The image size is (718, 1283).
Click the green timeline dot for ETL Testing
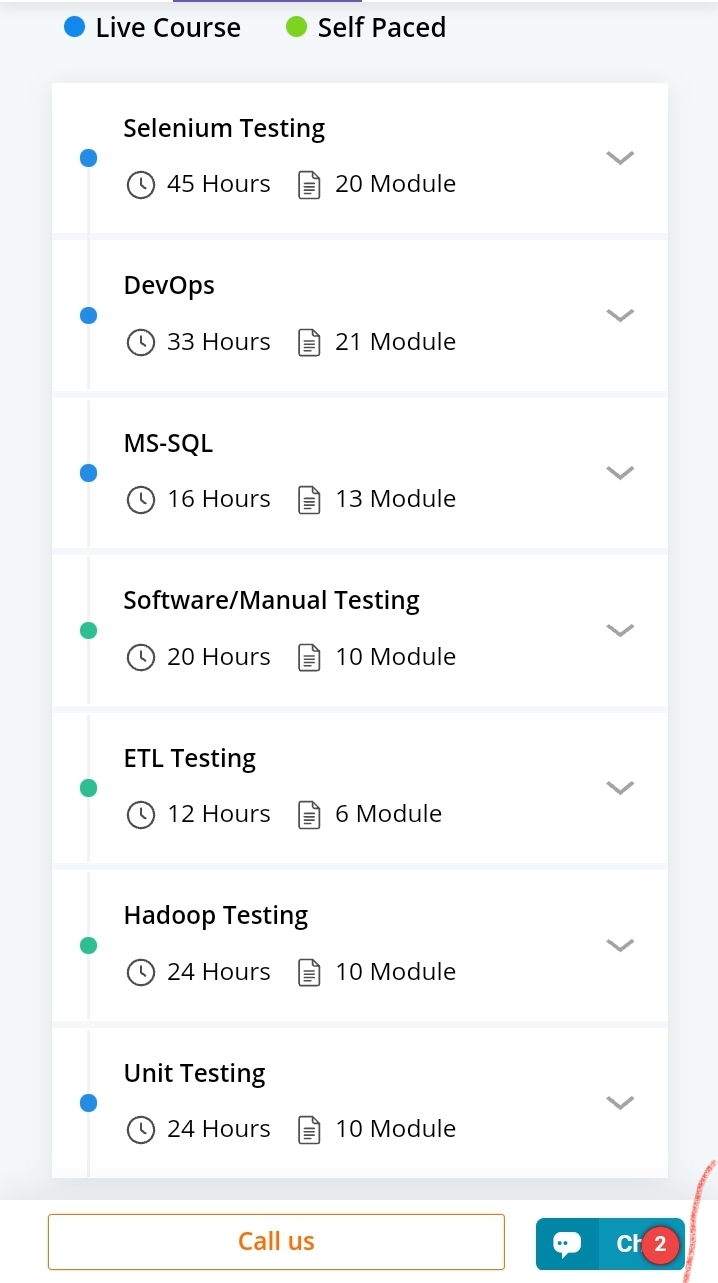pos(88,788)
